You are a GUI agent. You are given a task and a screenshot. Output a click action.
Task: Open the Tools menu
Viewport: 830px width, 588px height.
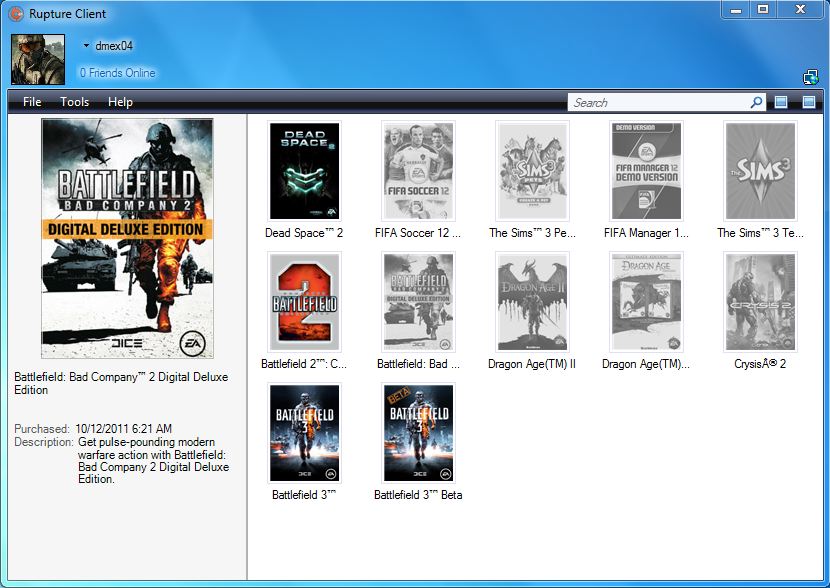74,102
